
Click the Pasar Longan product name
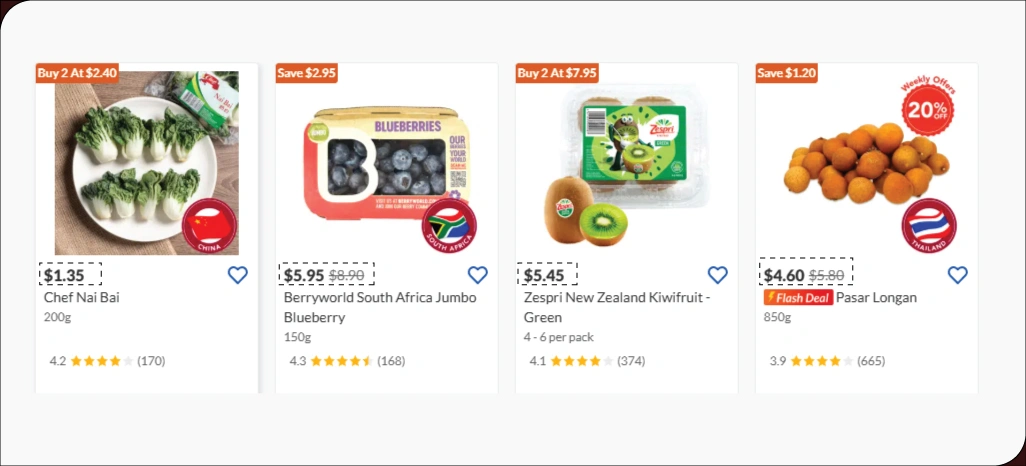[876, 298]
